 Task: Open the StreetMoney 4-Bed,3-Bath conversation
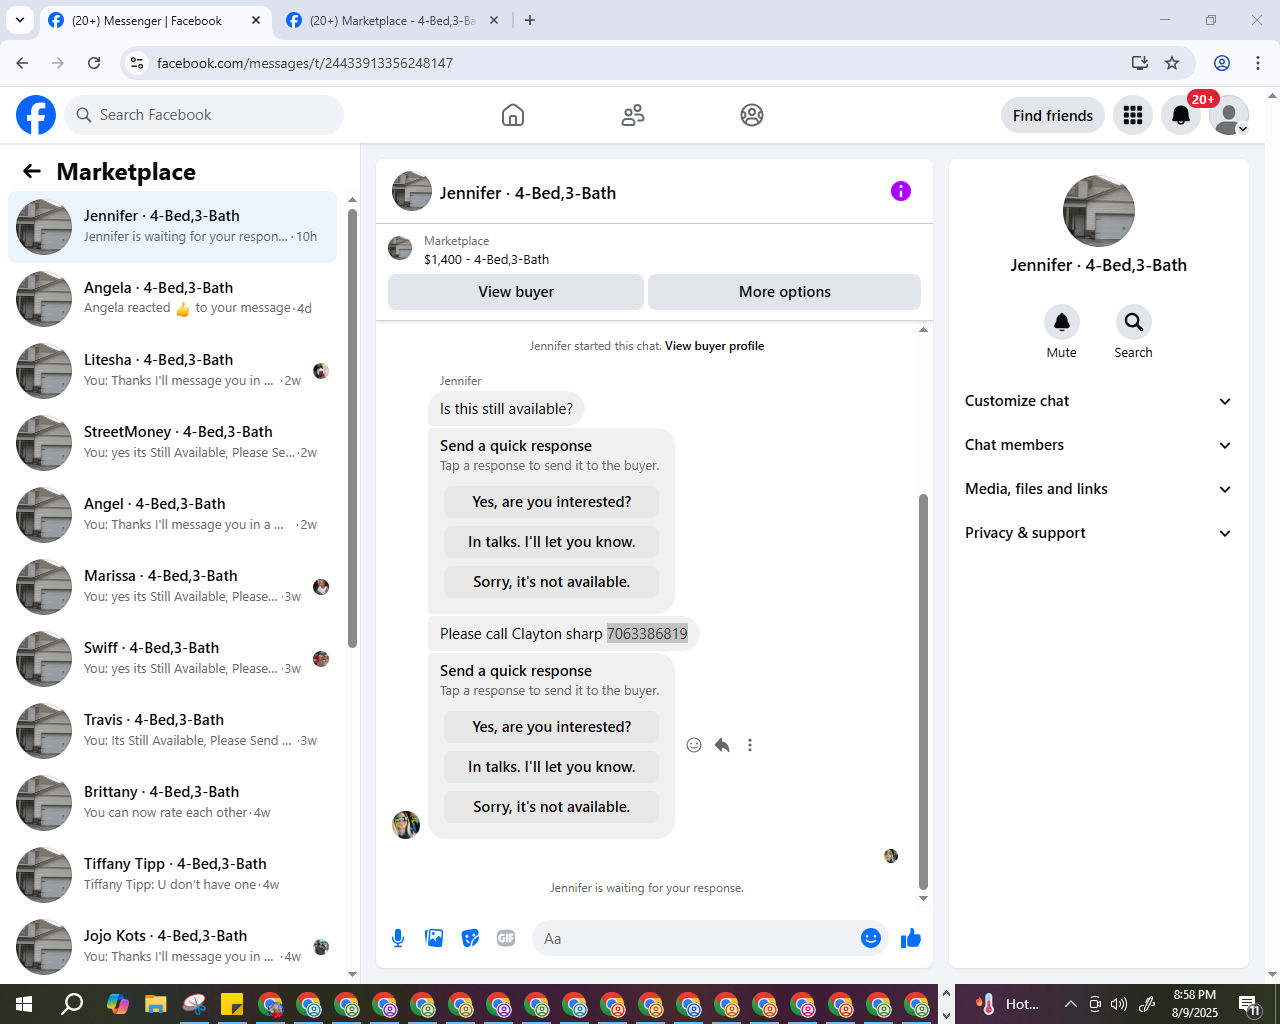(x=172, y=443)
